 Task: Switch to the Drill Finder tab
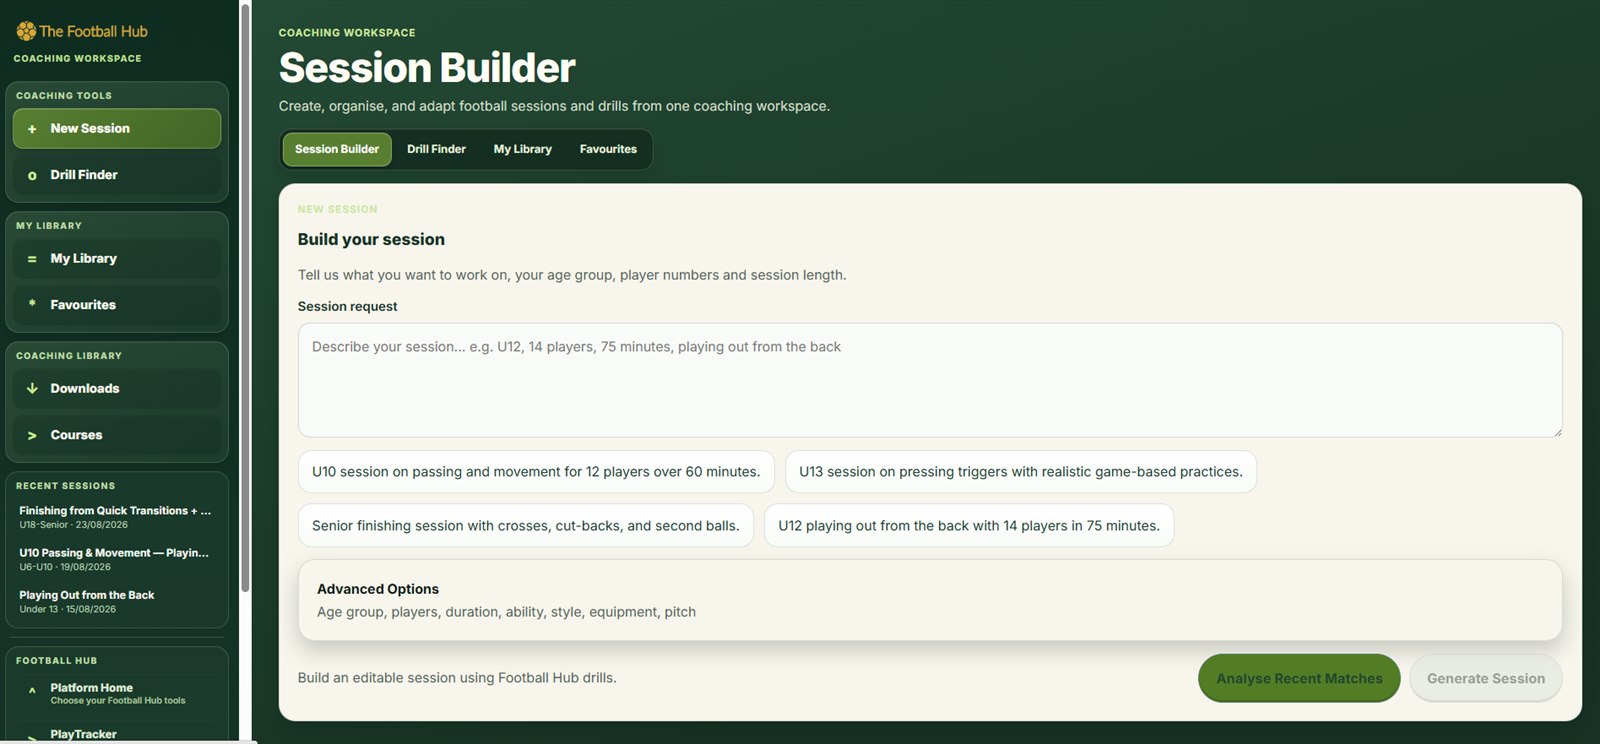pos(436,149)
